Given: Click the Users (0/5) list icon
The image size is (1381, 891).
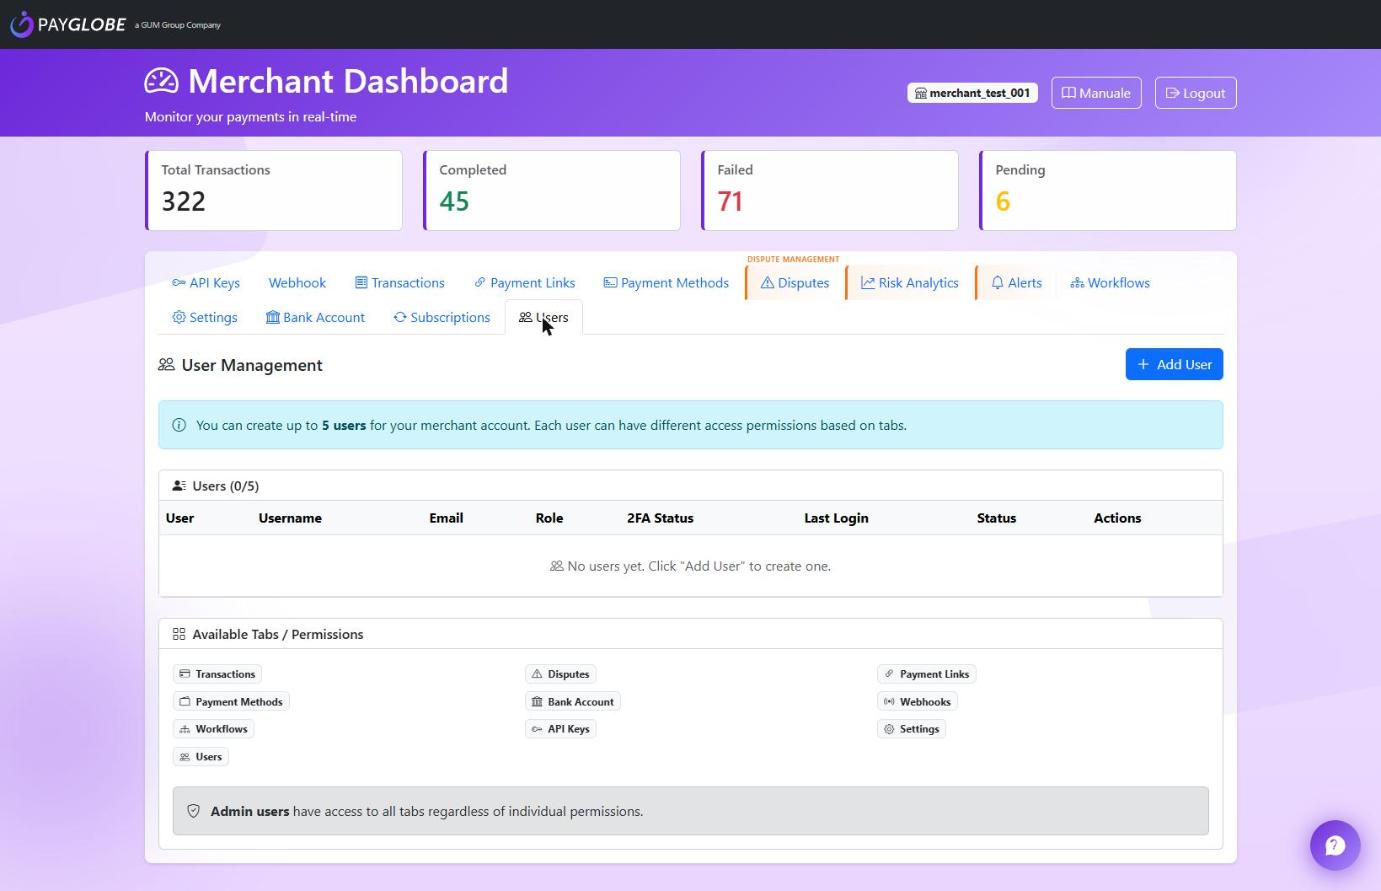Looking at the screenshot, I should [179, 486].
